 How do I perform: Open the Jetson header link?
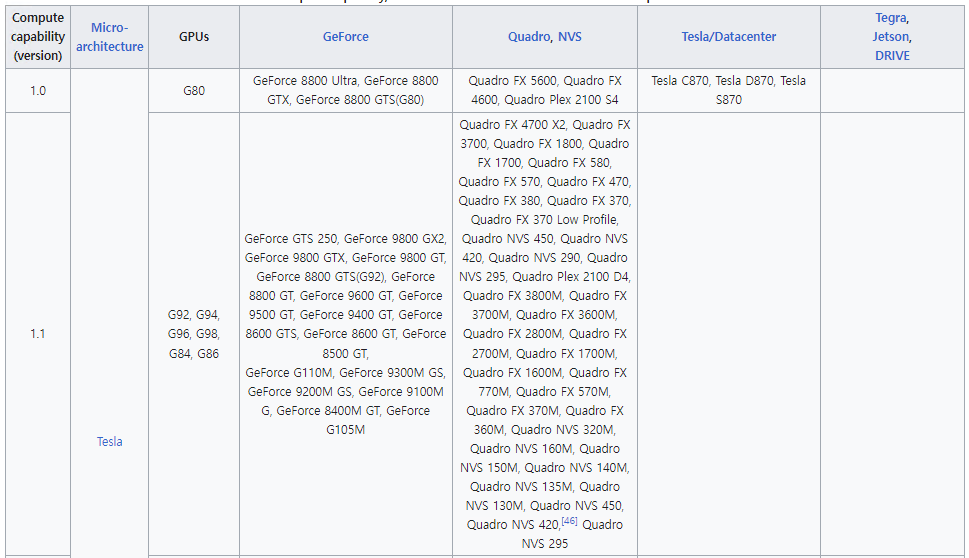pos(891,36)
